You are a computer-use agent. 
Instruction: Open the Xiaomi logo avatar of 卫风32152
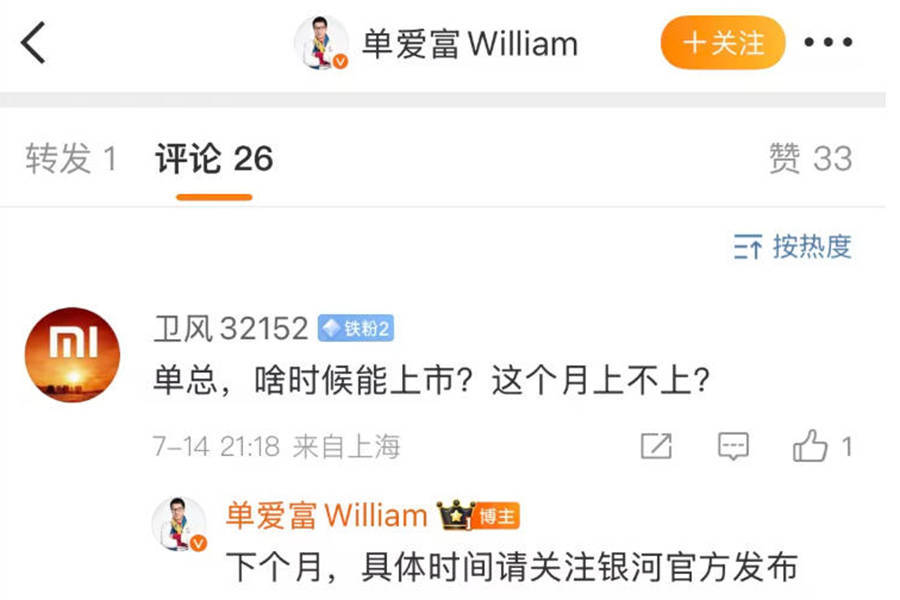coord(72,355)
